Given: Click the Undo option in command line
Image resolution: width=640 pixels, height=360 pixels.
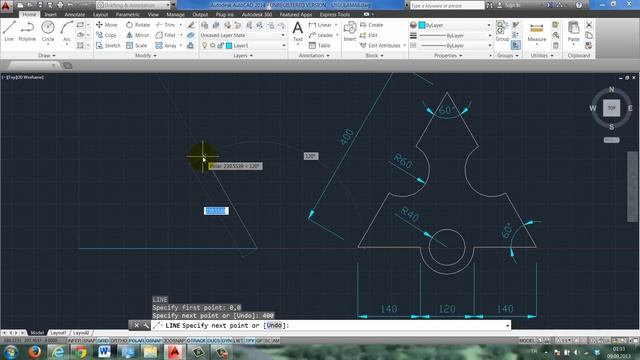Looking at the screenshot, I should click(x=274, y=325).
